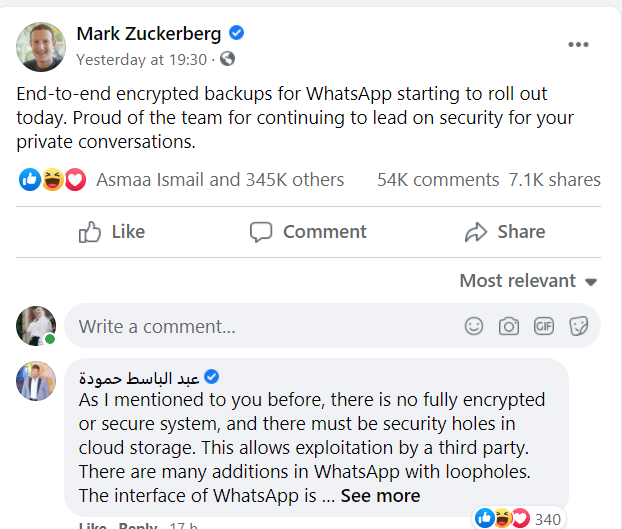Image resolution: width=622 pixels, height=529 pixels.
Task: Click the Share button on the post
Action: point(505,232)
